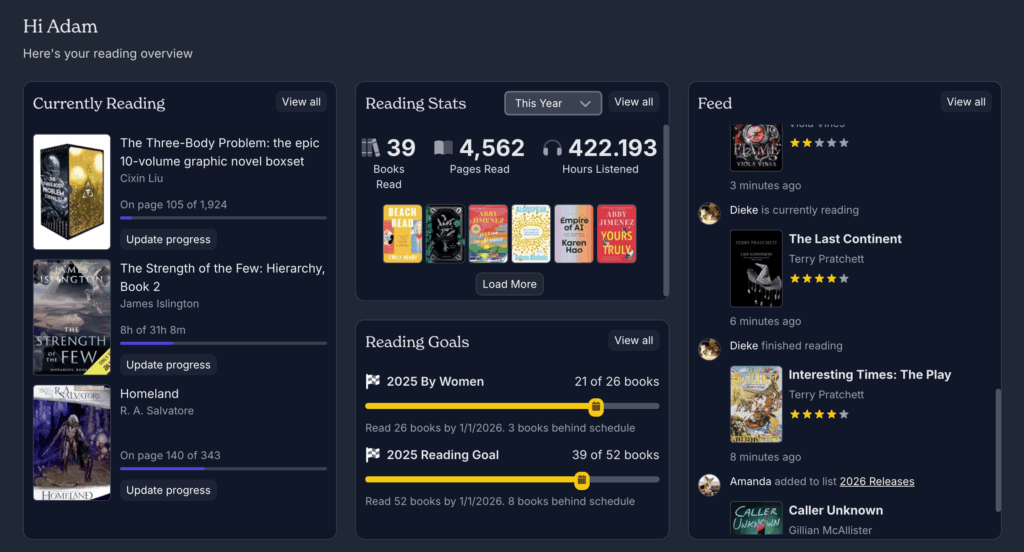The width and height of the screenshot is (1024, 552).
Task: Open View all in the Feed panel
Action: click(x=966, y=102)
